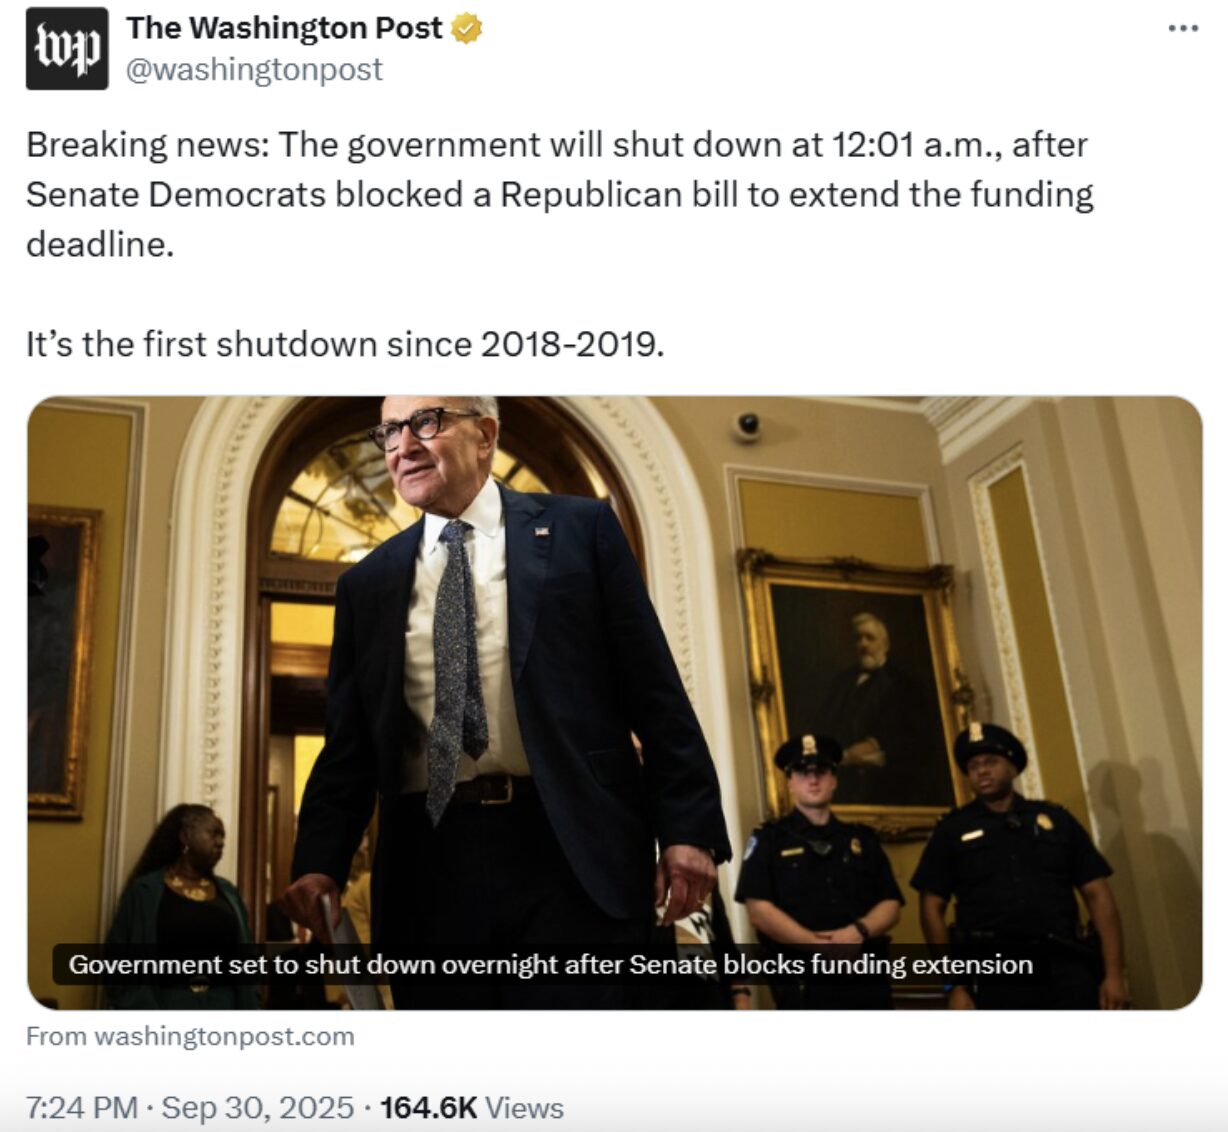Click the security camera dome in the photo
Viewport: 1228px width, 1132px height.
[x=747, y=427]
